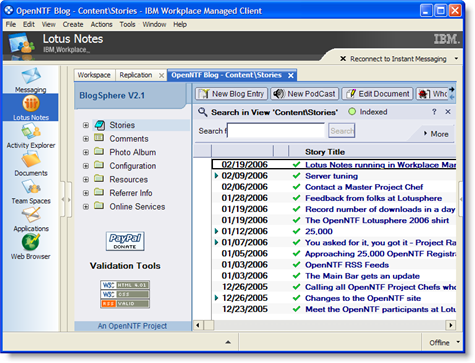Close the Search in View bar
This screenshot has width=475, height=363.
click(448, 112)
